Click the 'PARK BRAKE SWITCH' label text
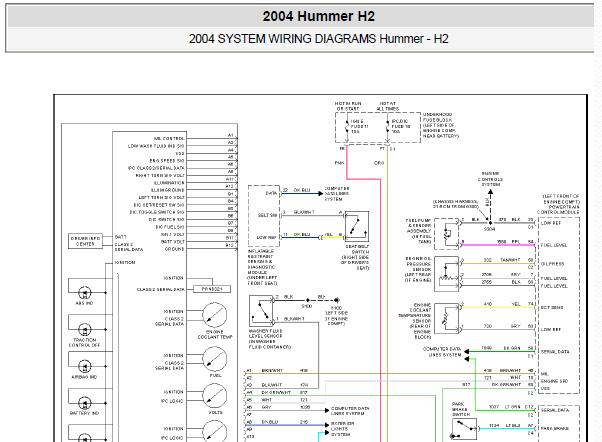The width and height of the screenshot is (602, 442). (x=461, y=409)
